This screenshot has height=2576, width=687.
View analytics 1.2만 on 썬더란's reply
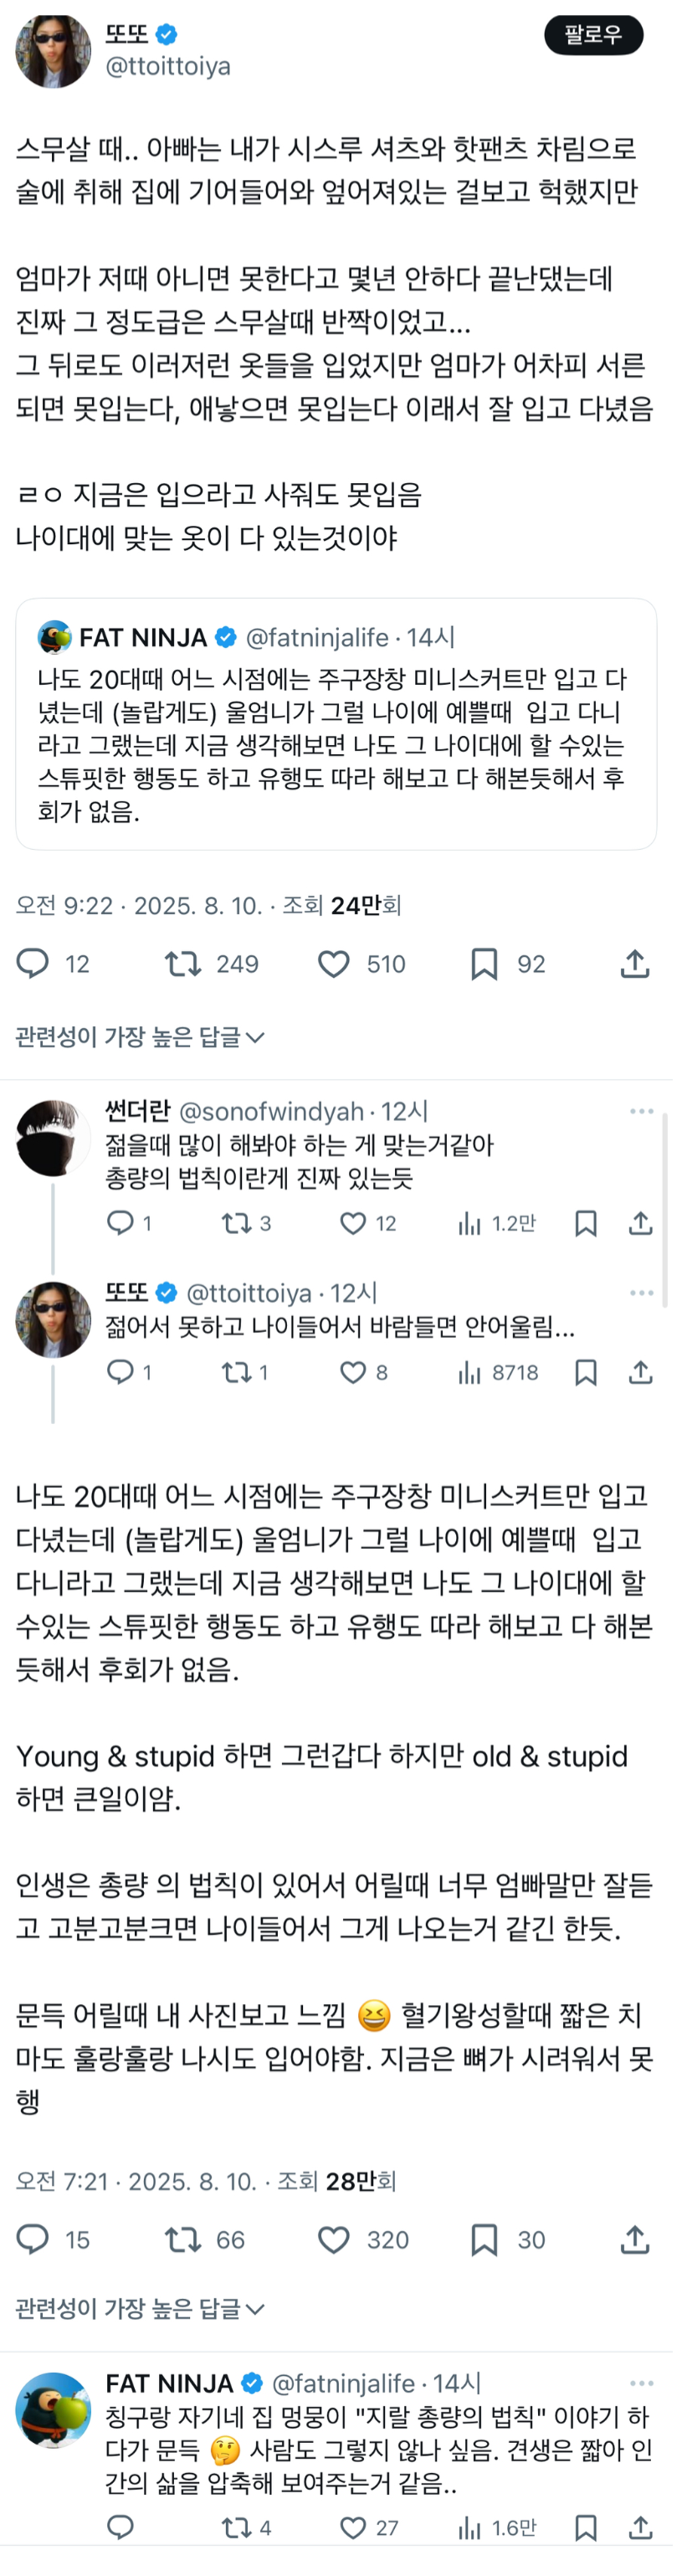(x=496, y=1222)
